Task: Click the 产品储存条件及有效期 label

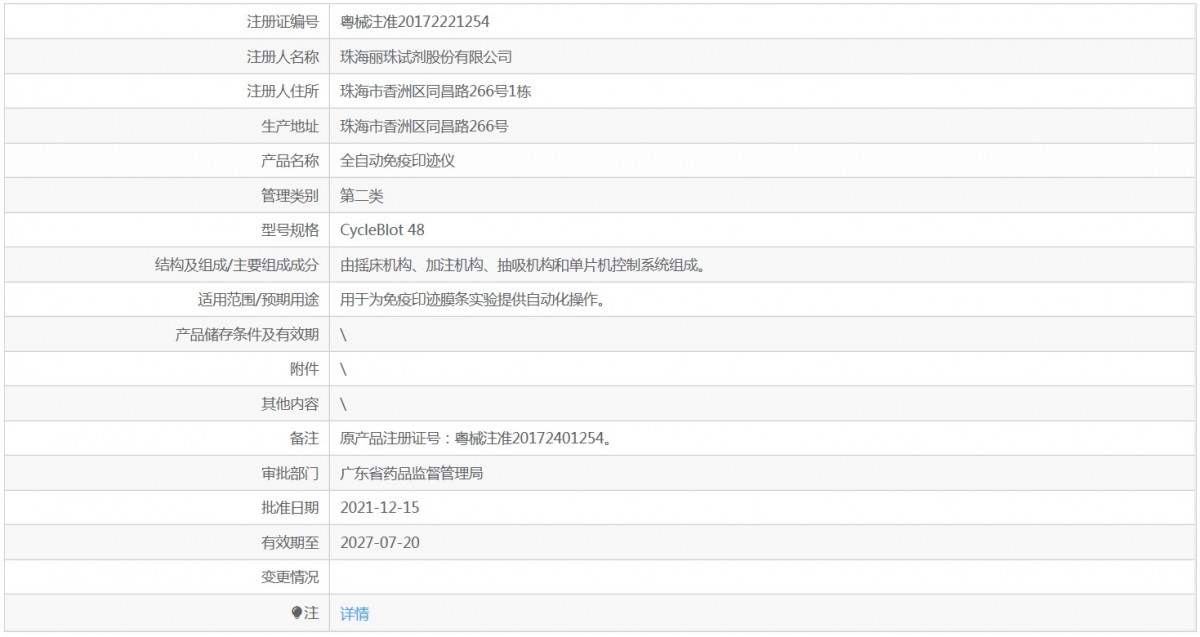Action: tap(247, 335)
